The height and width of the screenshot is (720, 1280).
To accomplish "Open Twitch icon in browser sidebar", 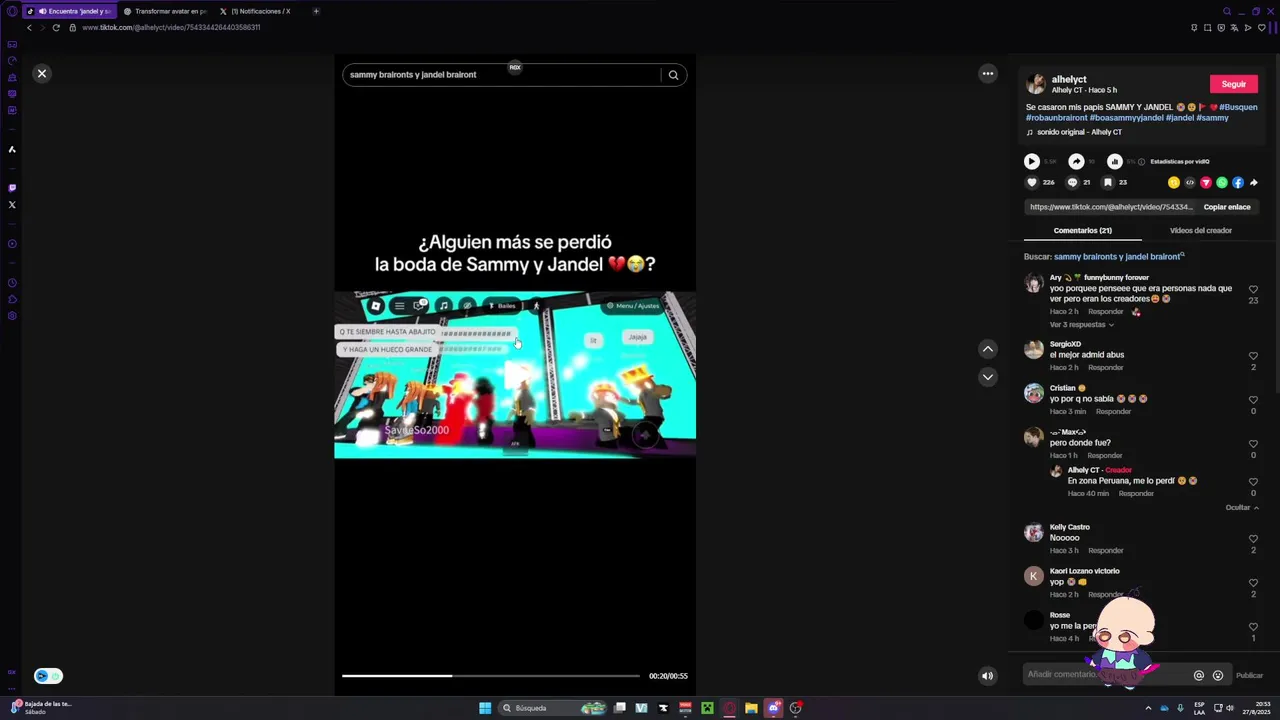I will [12, 188].
